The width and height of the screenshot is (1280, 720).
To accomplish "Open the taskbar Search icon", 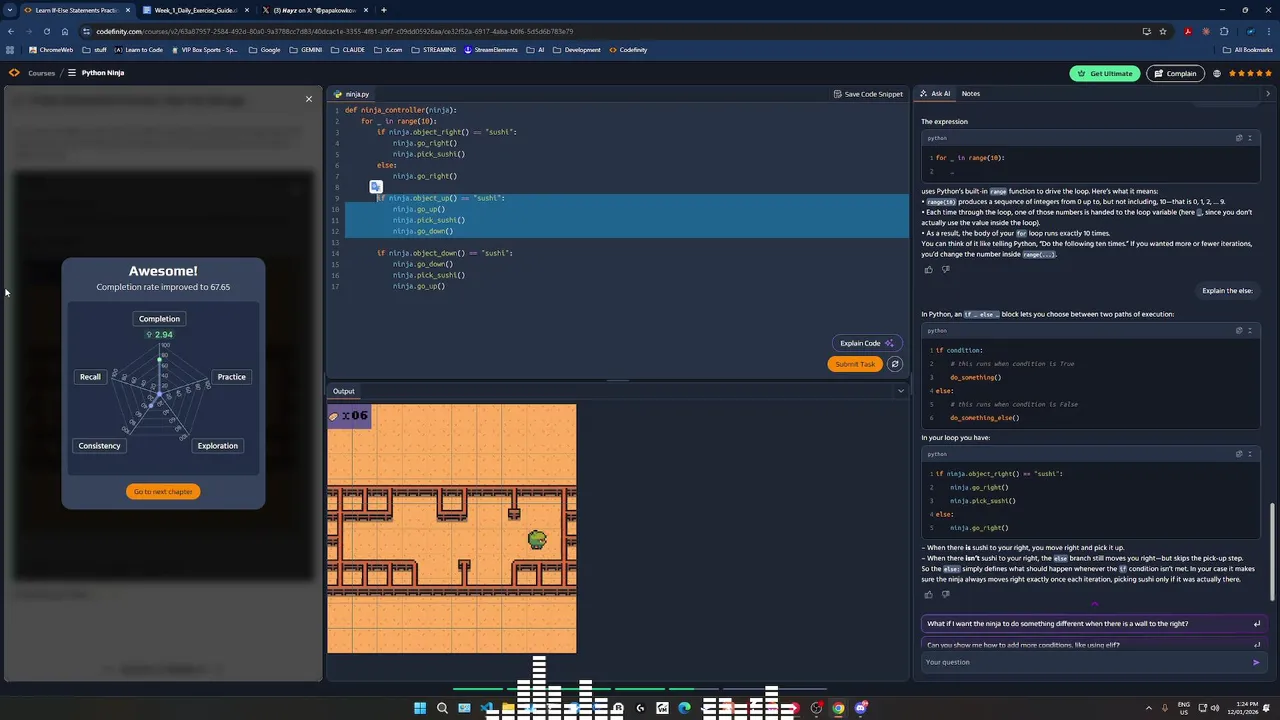I will click(442, 708).
